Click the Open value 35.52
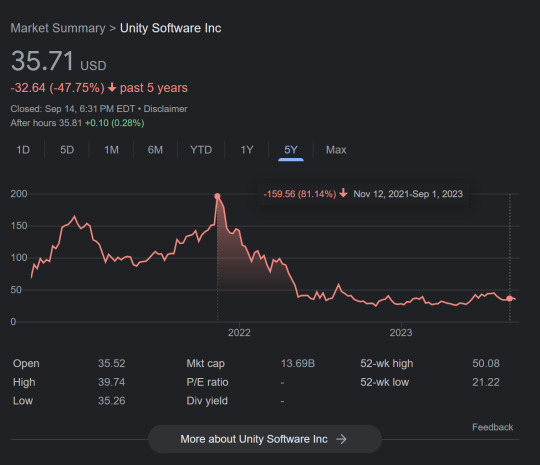Image resolution: width=540 pixels, height=465 pixels. (112, 363)
